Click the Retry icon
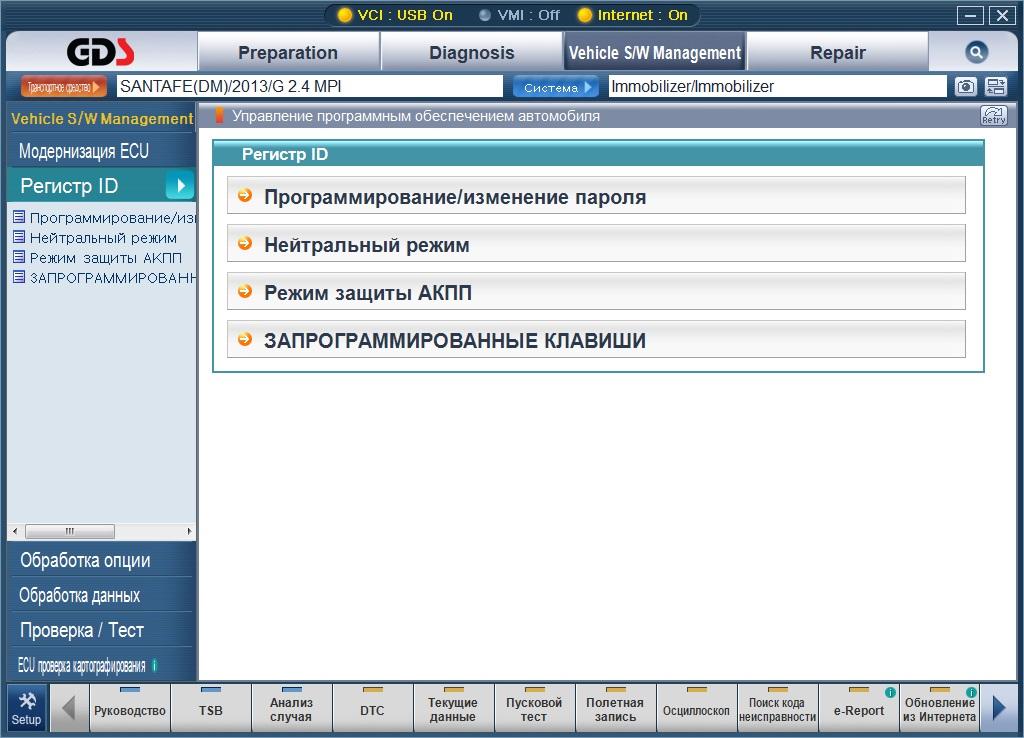The width and height of the screenshot is (1024, 738). click(x=993, y=116)
